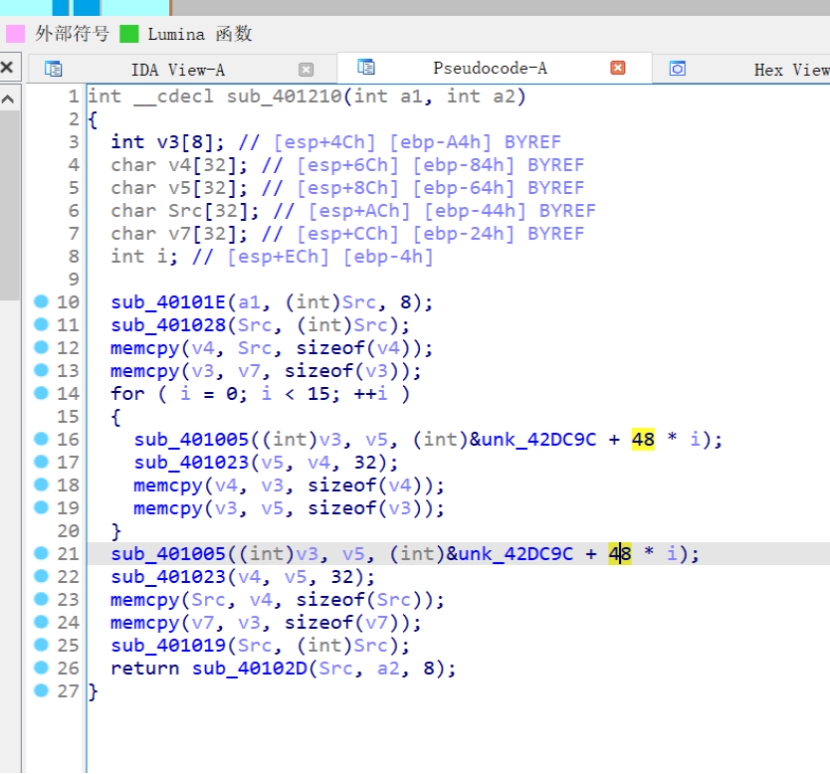Toggle breakpoint dot on line 10

point(41,301)
